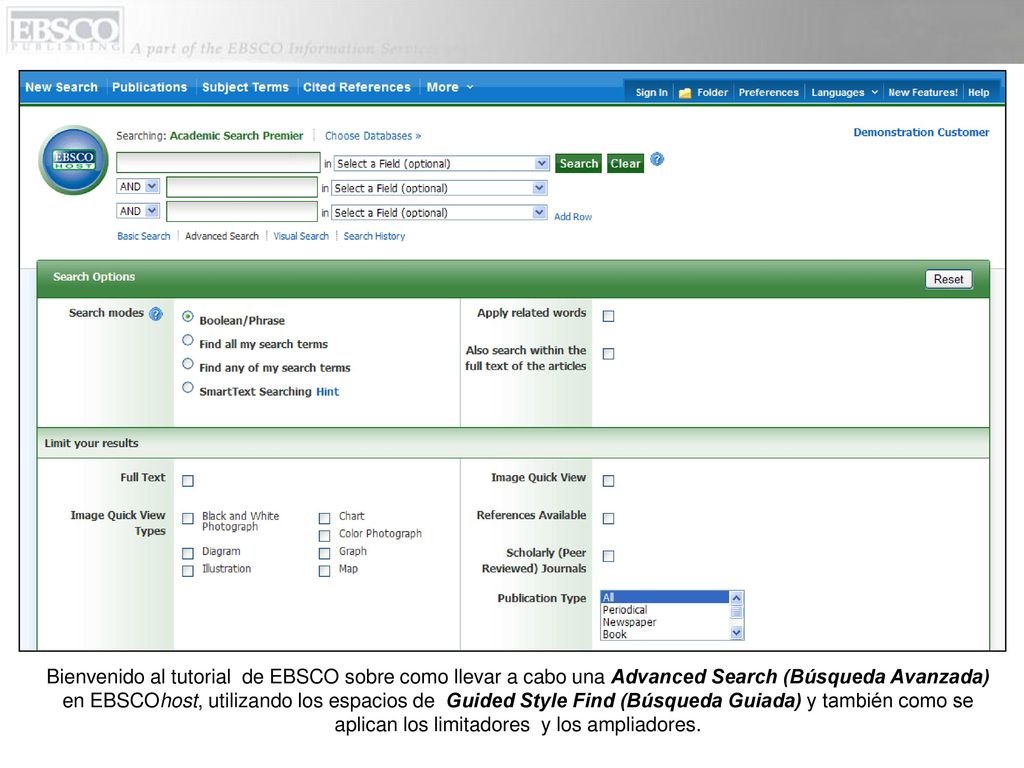Select Book in Publication Type list
Screen dimensions: 1024x768
[664, 634]
